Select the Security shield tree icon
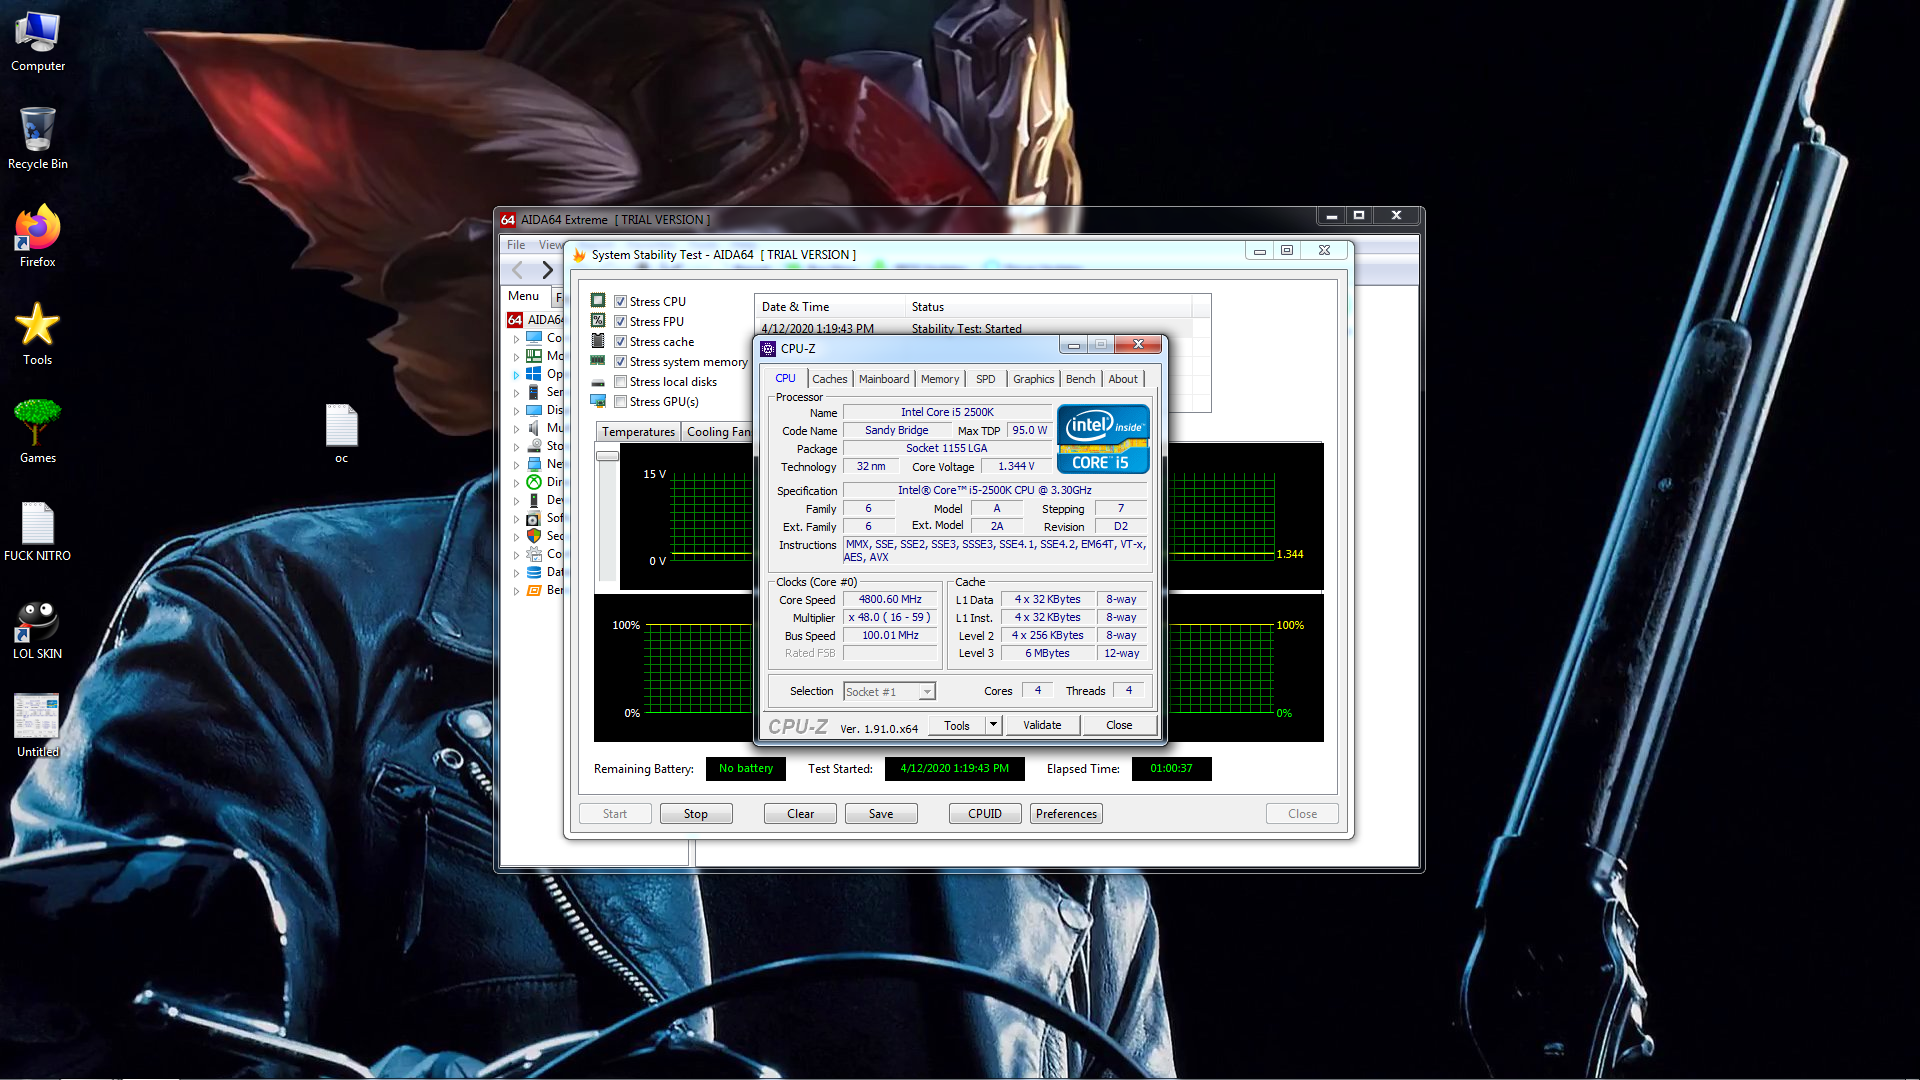1920x1080 pixels. (534, 536)
